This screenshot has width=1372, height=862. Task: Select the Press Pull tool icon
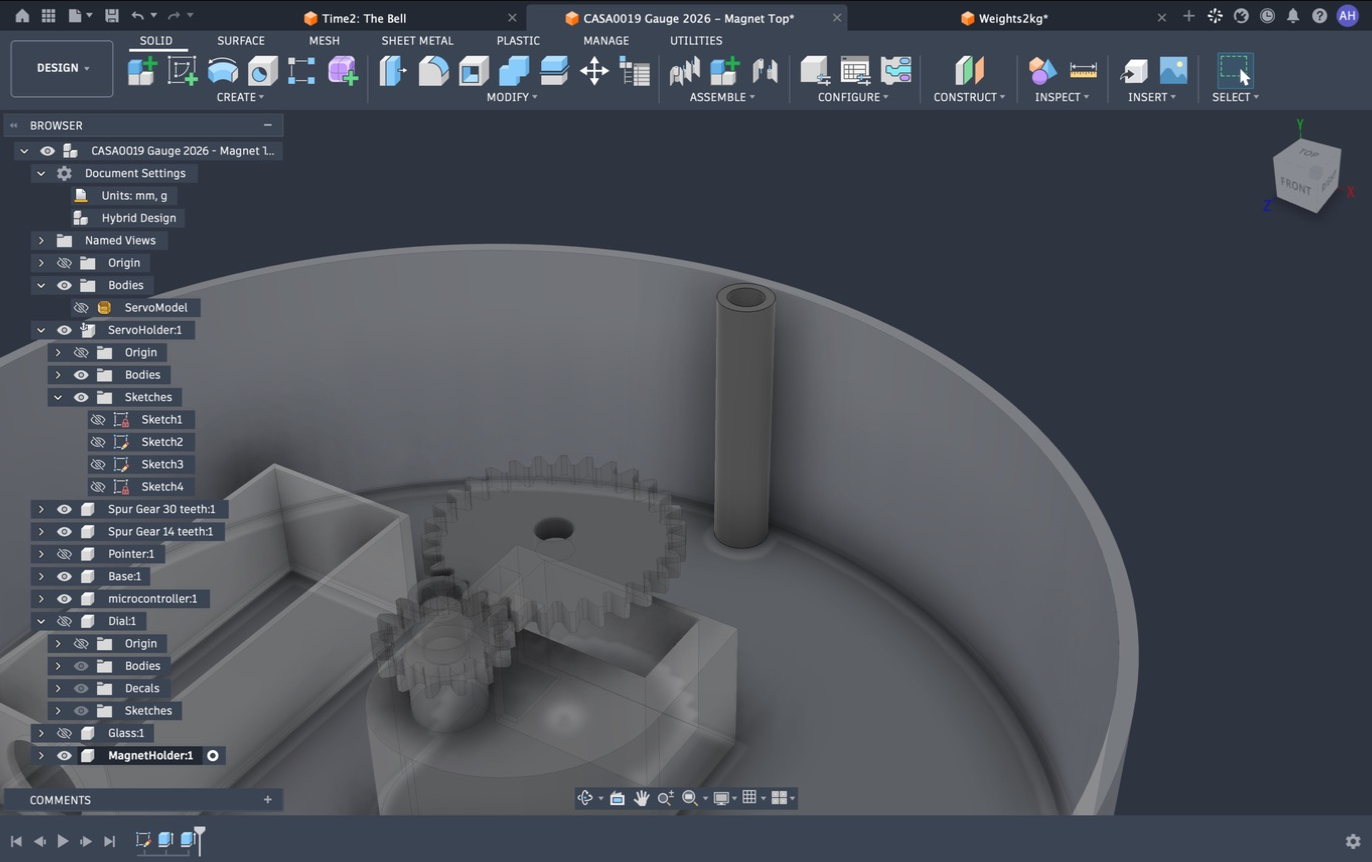tap(393, 71)
